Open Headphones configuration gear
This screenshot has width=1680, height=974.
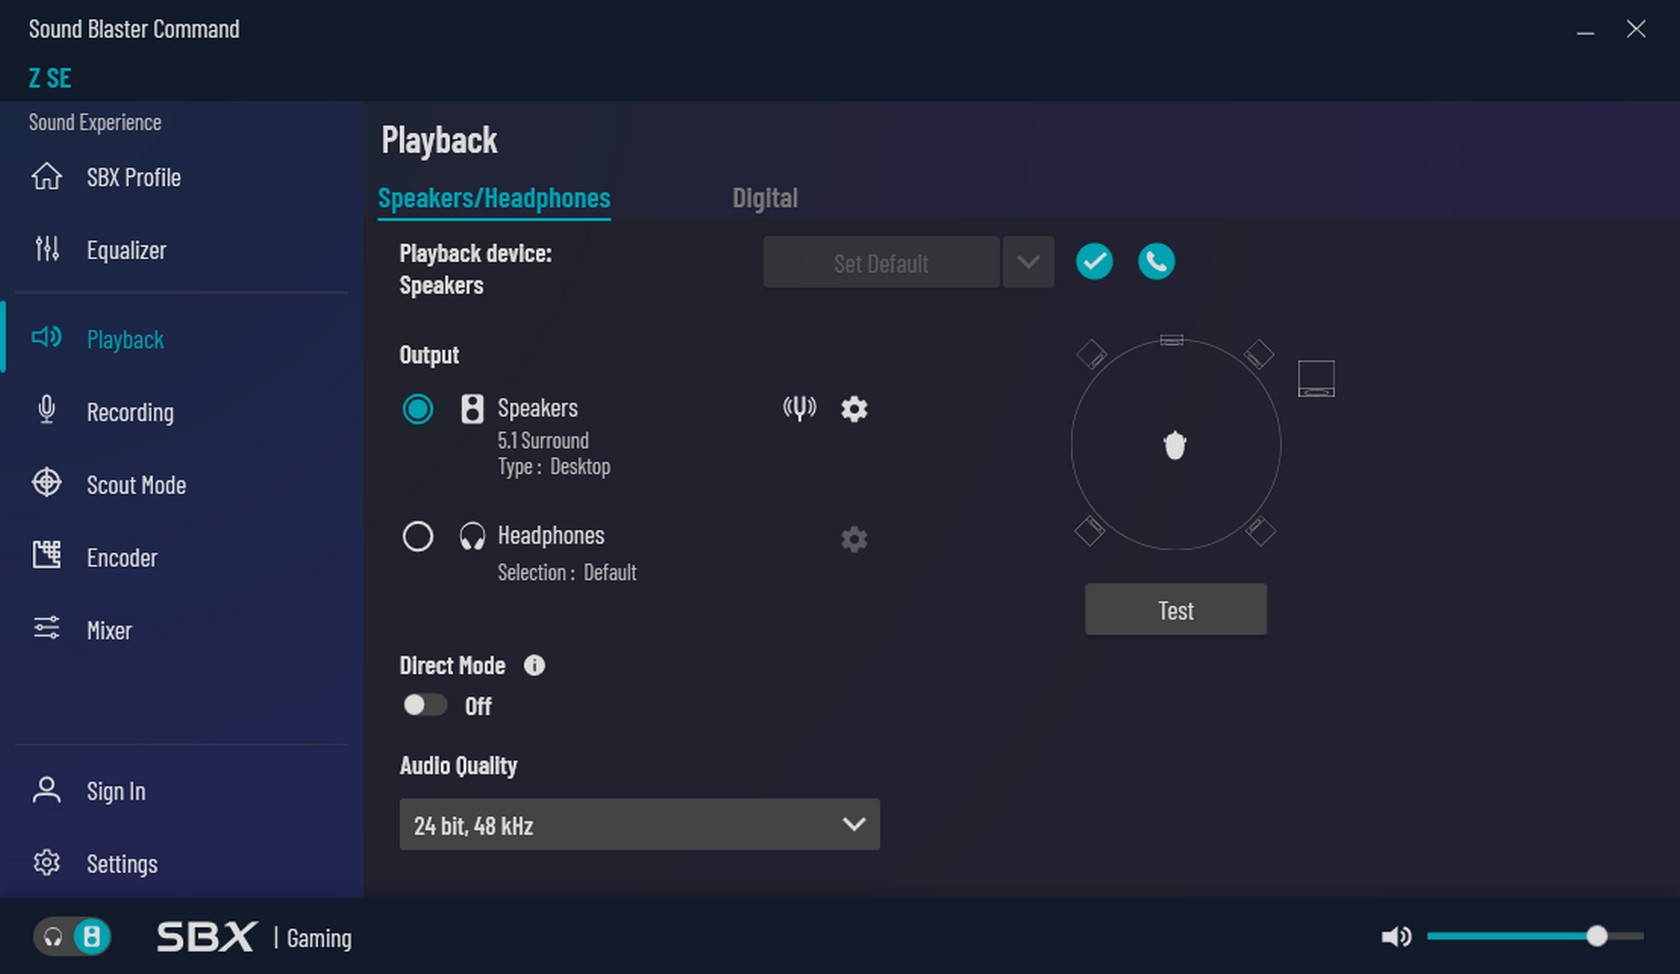tap(854, 539)
